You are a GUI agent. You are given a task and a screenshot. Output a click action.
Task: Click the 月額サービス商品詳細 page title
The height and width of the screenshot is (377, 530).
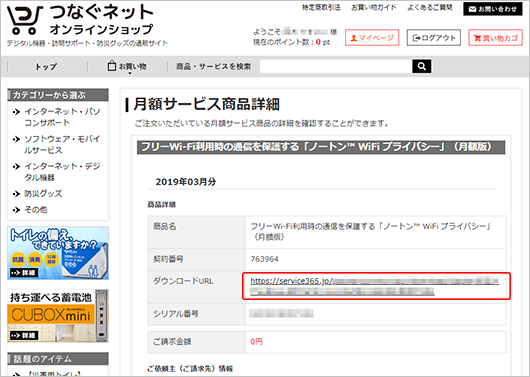[207, 104]
